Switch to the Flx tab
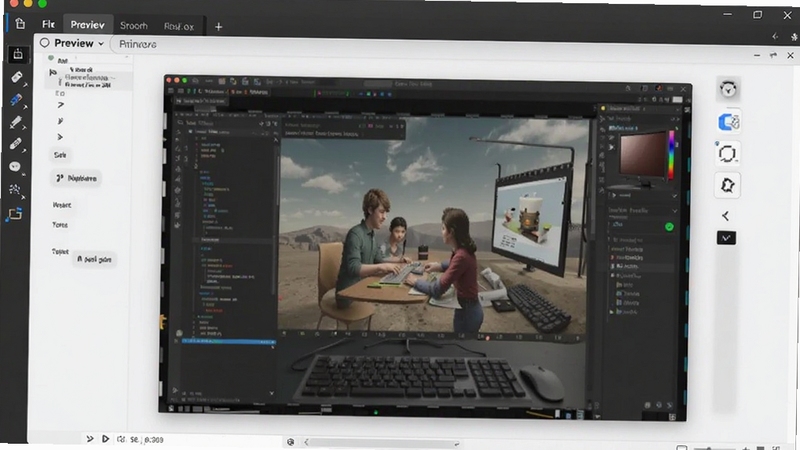Viewport: 800px width, 450px height. [48, 24]
